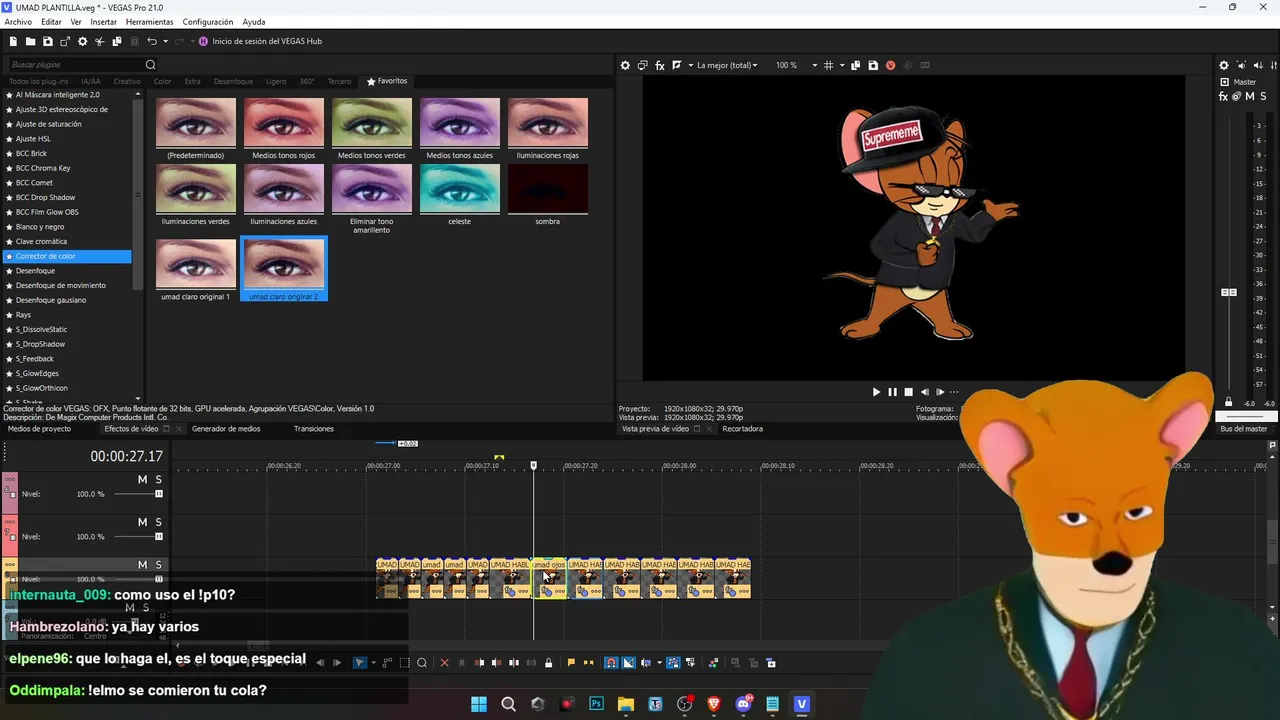The image size is (1280, 720).
Task: Toggle snapping magnet icon
Action: click(611, 663)
